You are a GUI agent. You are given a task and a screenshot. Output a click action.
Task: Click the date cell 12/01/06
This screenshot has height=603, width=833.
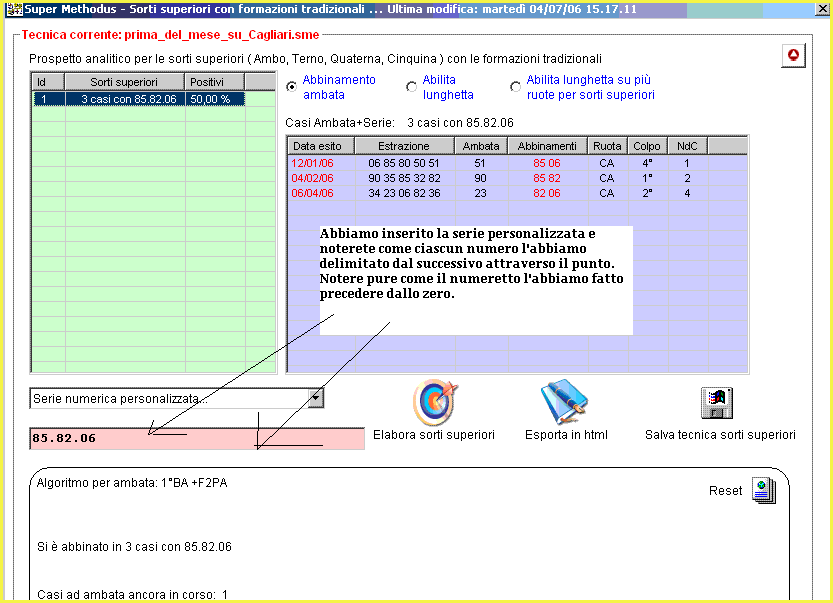(313, 163)
